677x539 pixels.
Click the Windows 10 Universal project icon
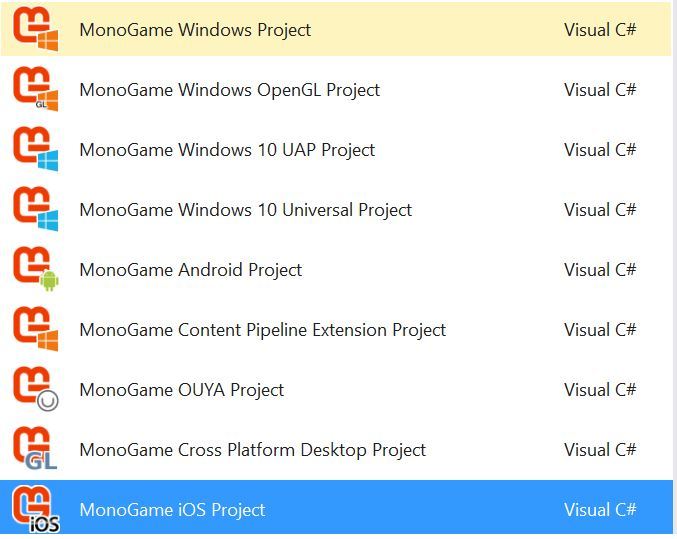tap(35, 209)
